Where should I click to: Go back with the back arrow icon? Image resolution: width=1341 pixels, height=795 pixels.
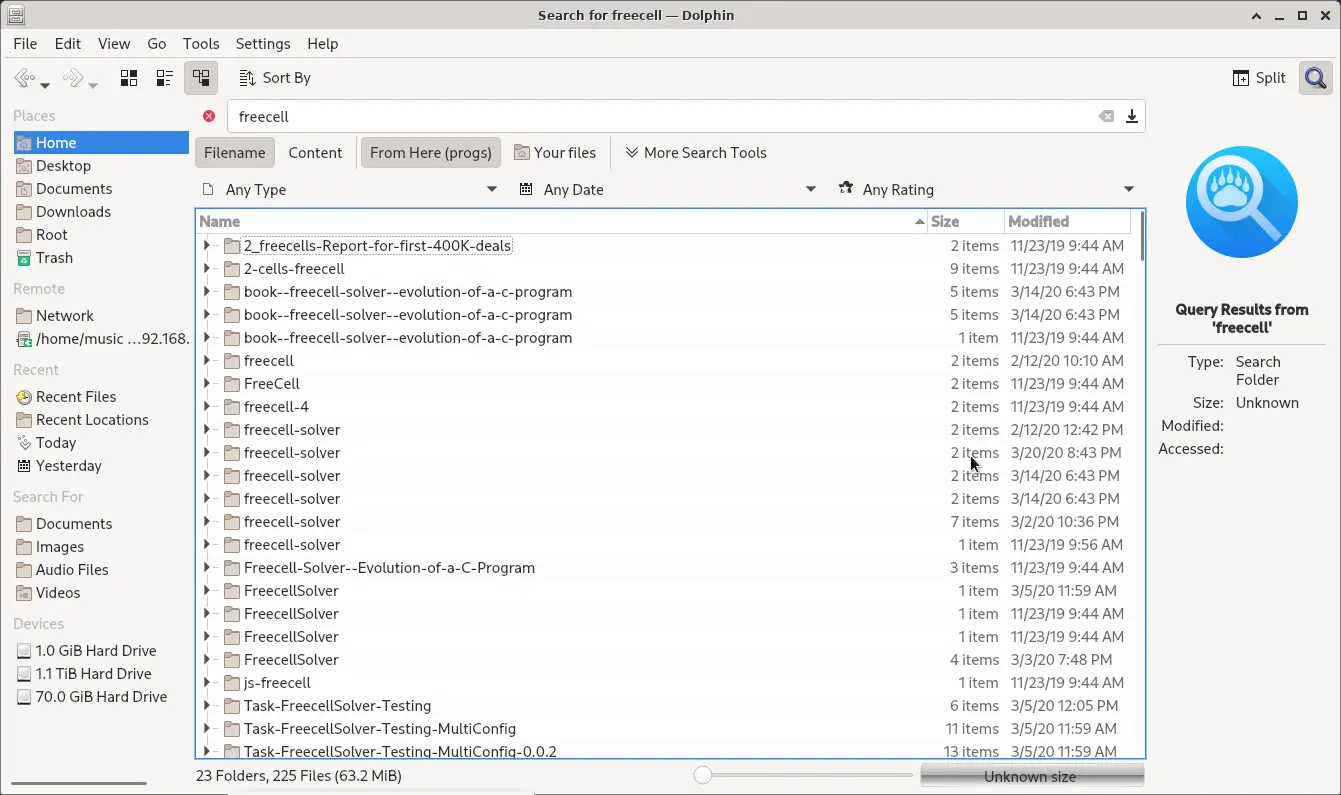[x=24, y=78]
